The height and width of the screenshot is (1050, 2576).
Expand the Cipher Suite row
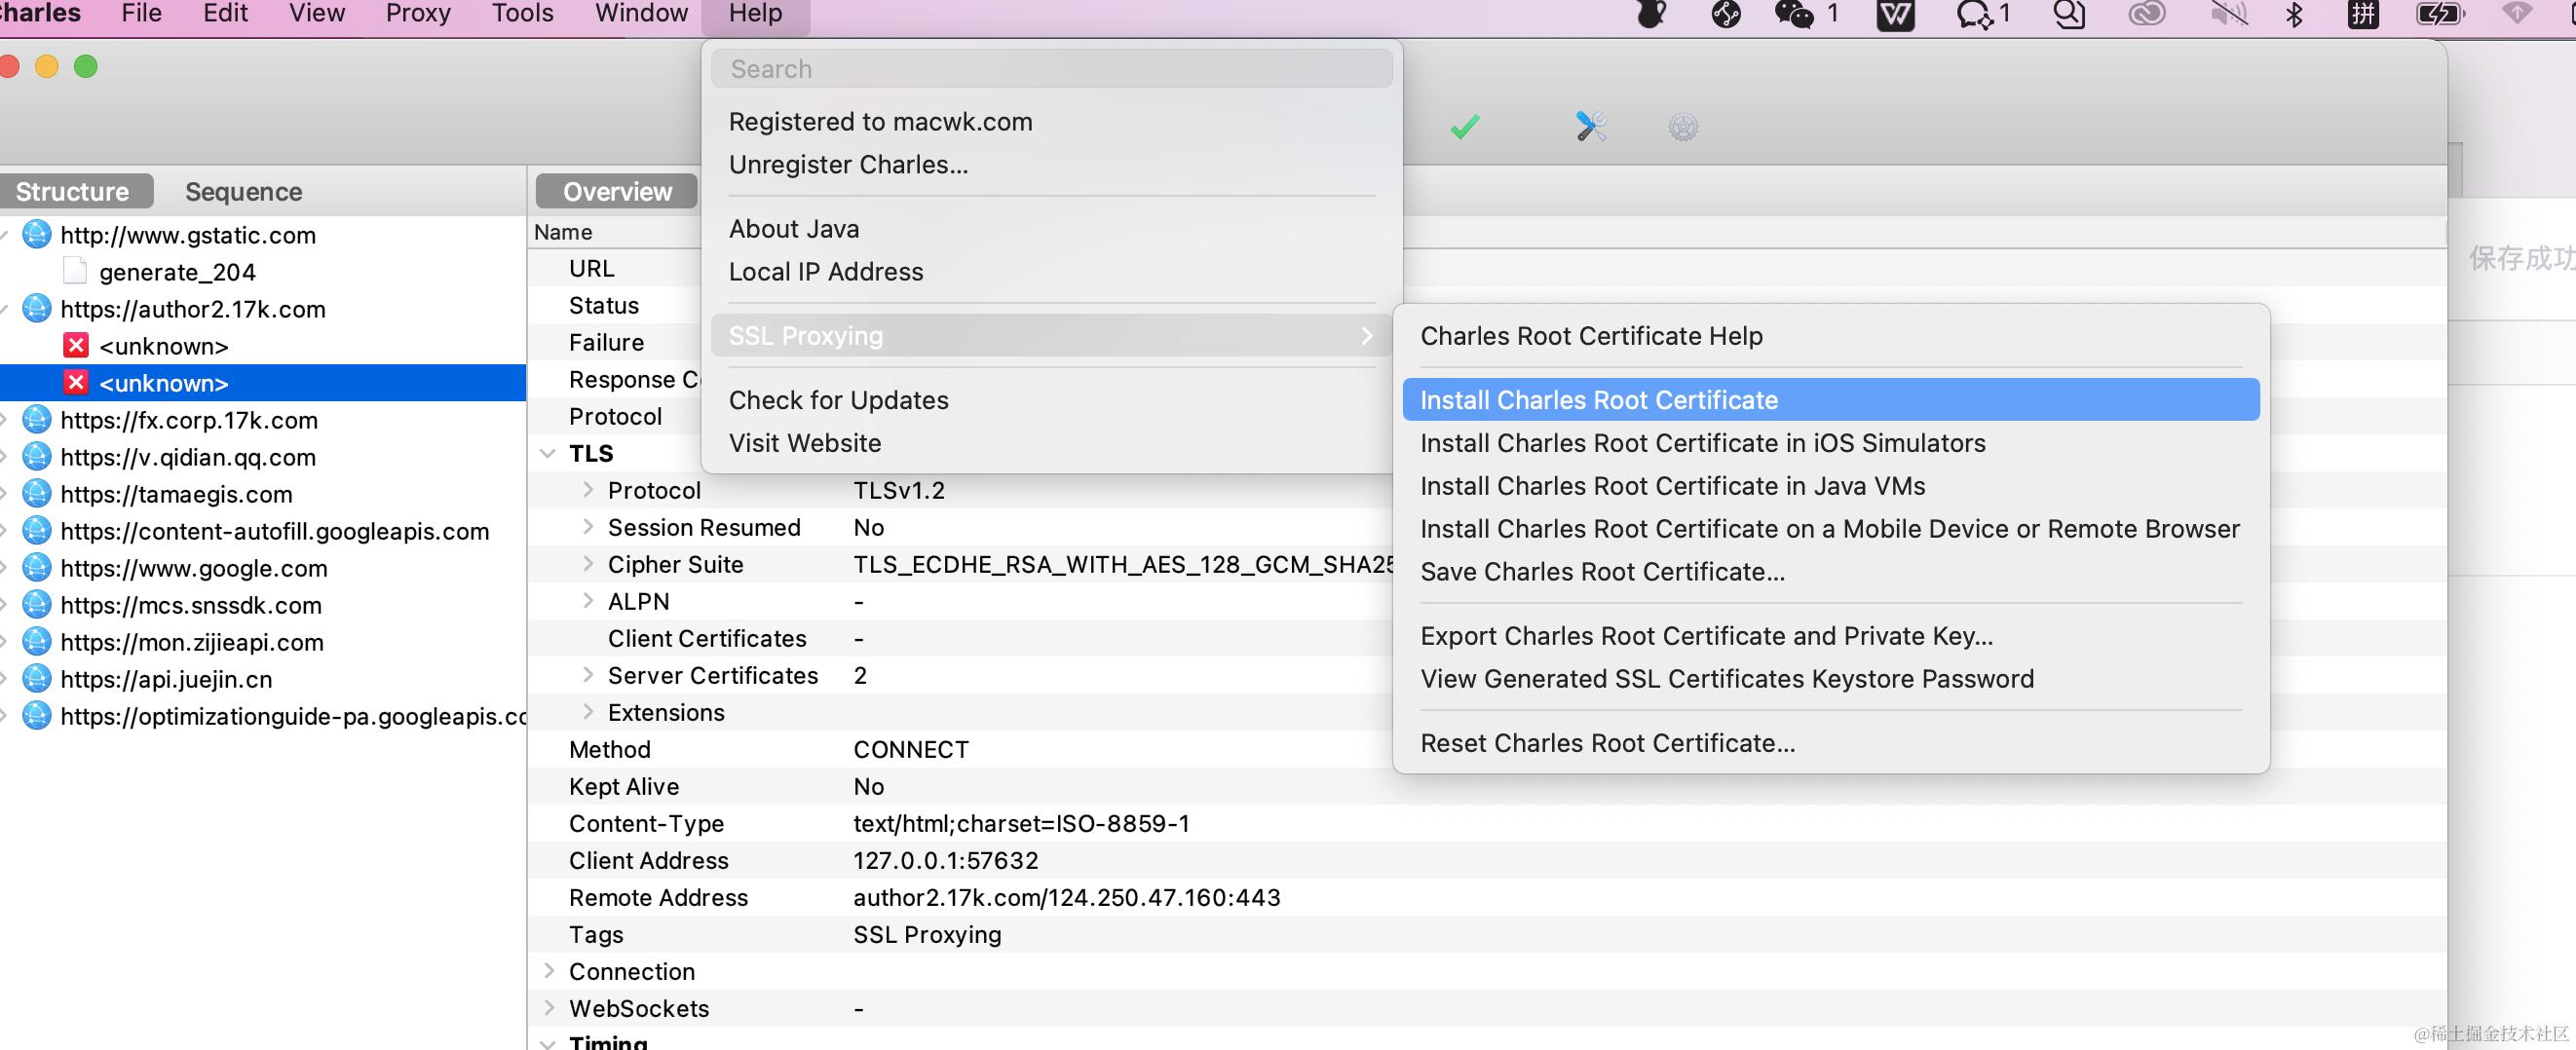pos(588,564)
